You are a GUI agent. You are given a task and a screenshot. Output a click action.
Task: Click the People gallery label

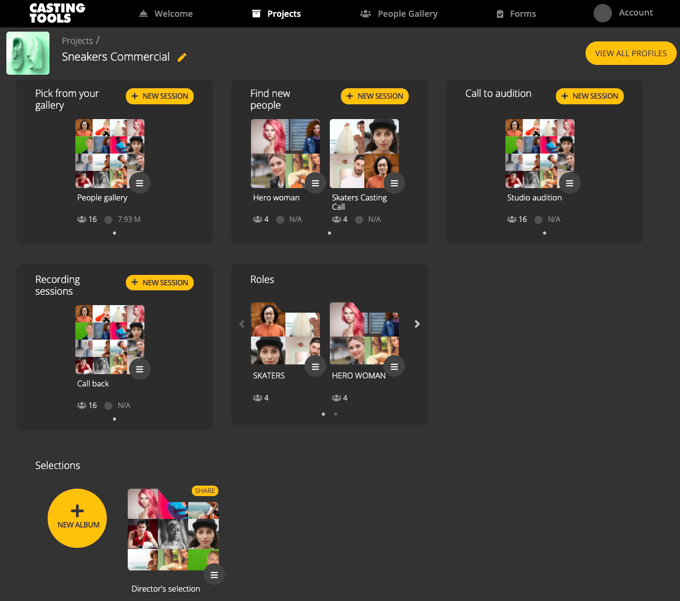102,198
